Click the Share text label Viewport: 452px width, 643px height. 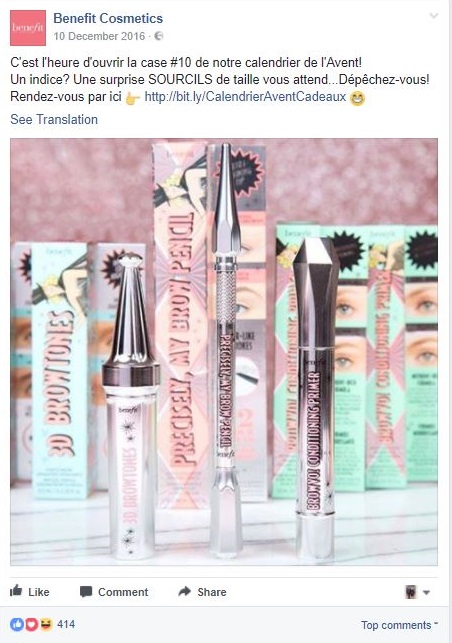pyautogui.click(x=212, y=592)
